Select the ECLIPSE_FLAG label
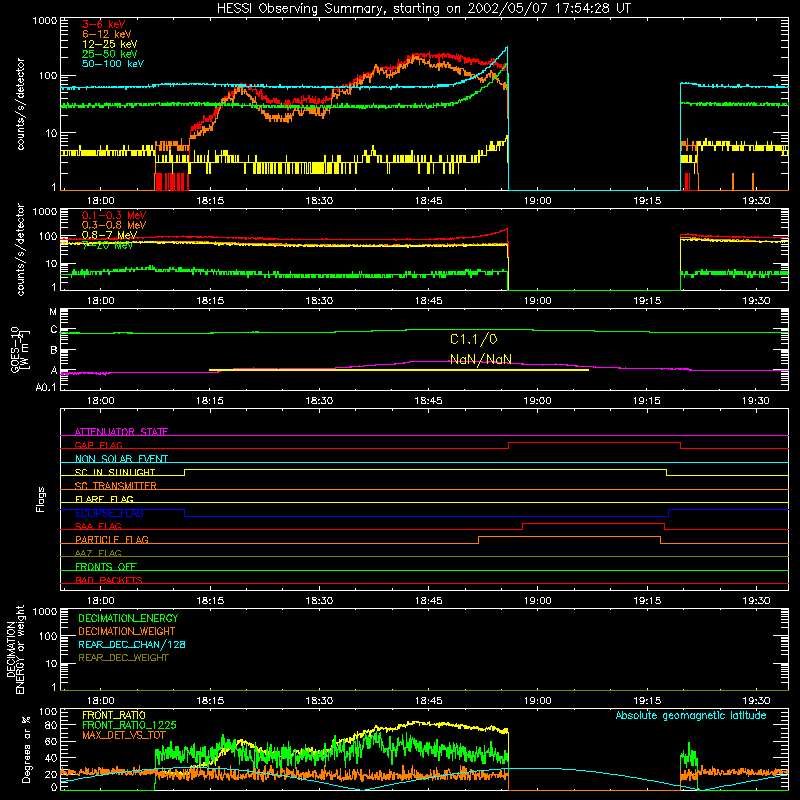The width and height of the screenshot is (800, 800). tap(109, 513)
